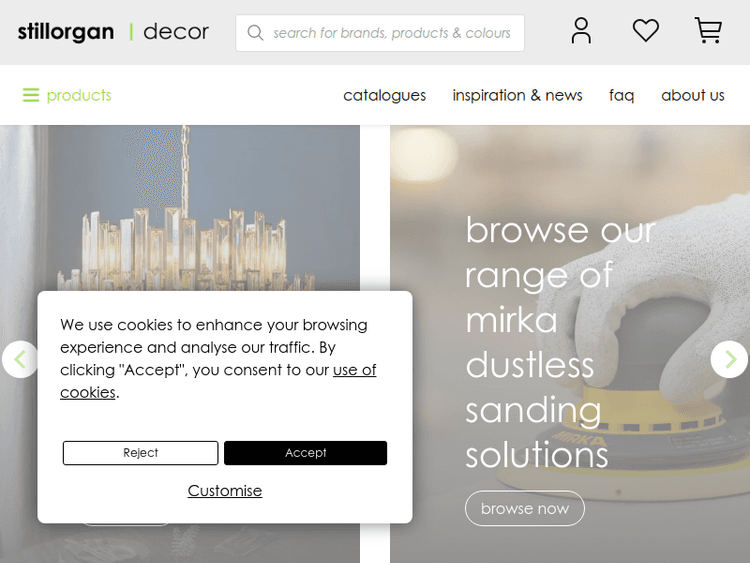
Task: Click the stillorgan decor logo
Action: [x=113, y=32]
